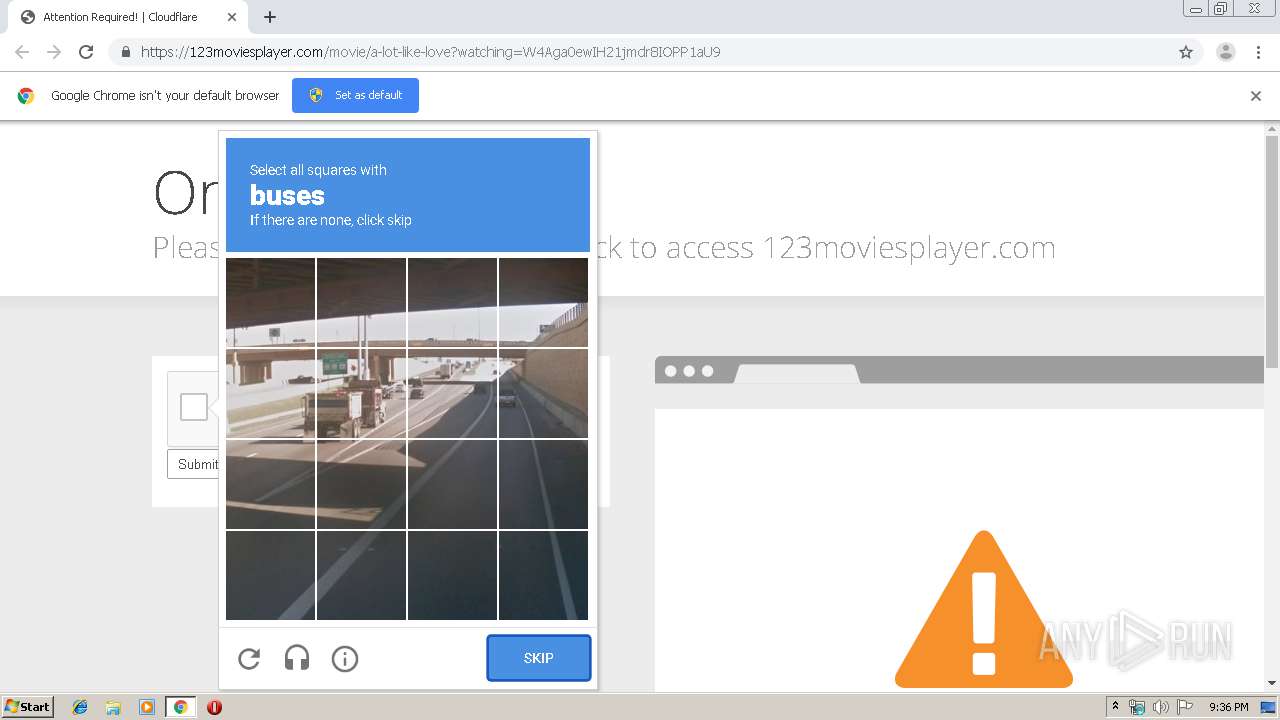Open the media player taskbar icon
Screen dimensions: 1280x720
pyautogui.click(x=147, y=707)
